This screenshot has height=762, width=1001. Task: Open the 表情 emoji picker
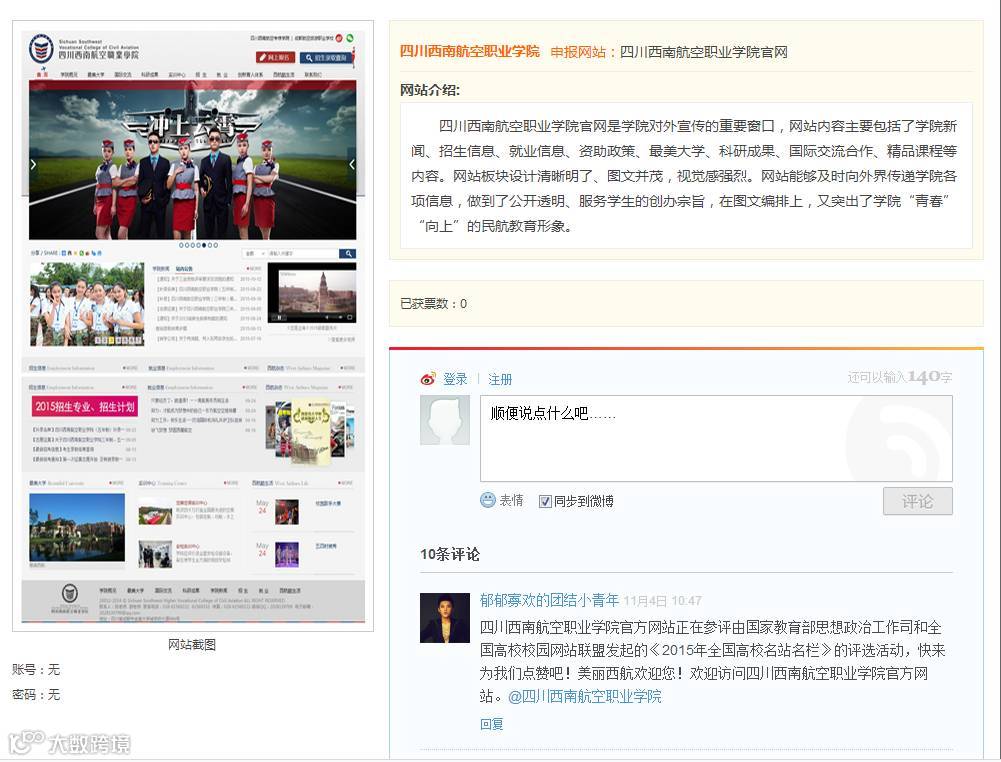point(502,501)
